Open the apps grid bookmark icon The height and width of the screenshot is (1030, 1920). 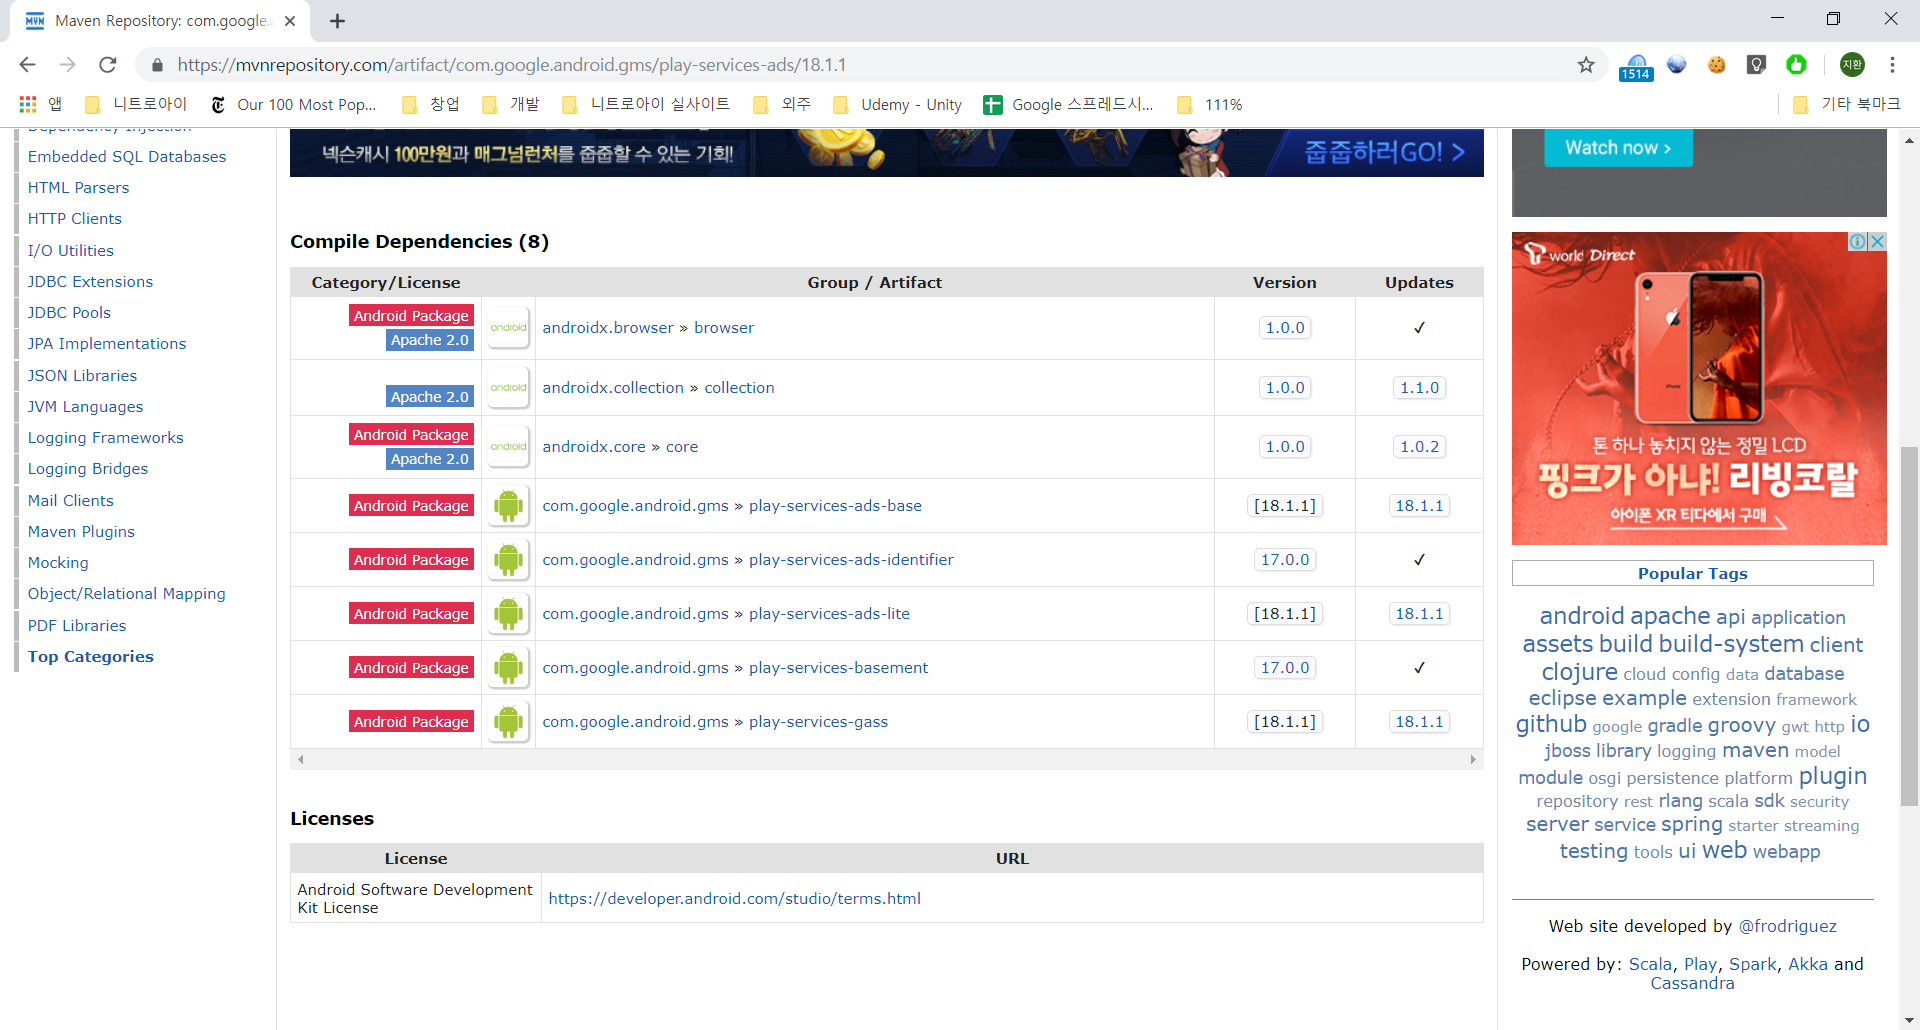coord(28,104)
